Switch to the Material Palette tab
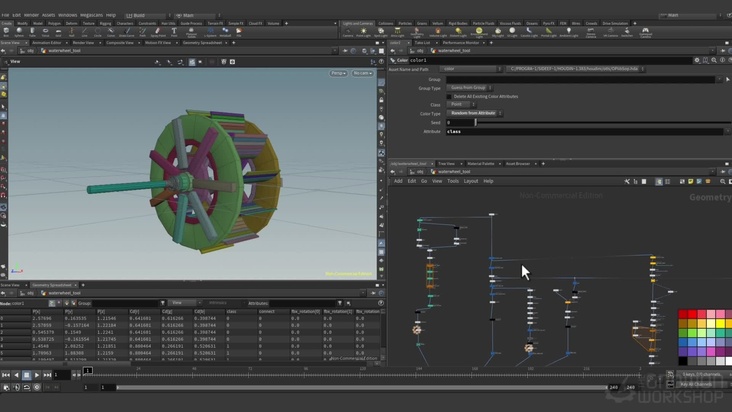732x412 pixels. 482,163
